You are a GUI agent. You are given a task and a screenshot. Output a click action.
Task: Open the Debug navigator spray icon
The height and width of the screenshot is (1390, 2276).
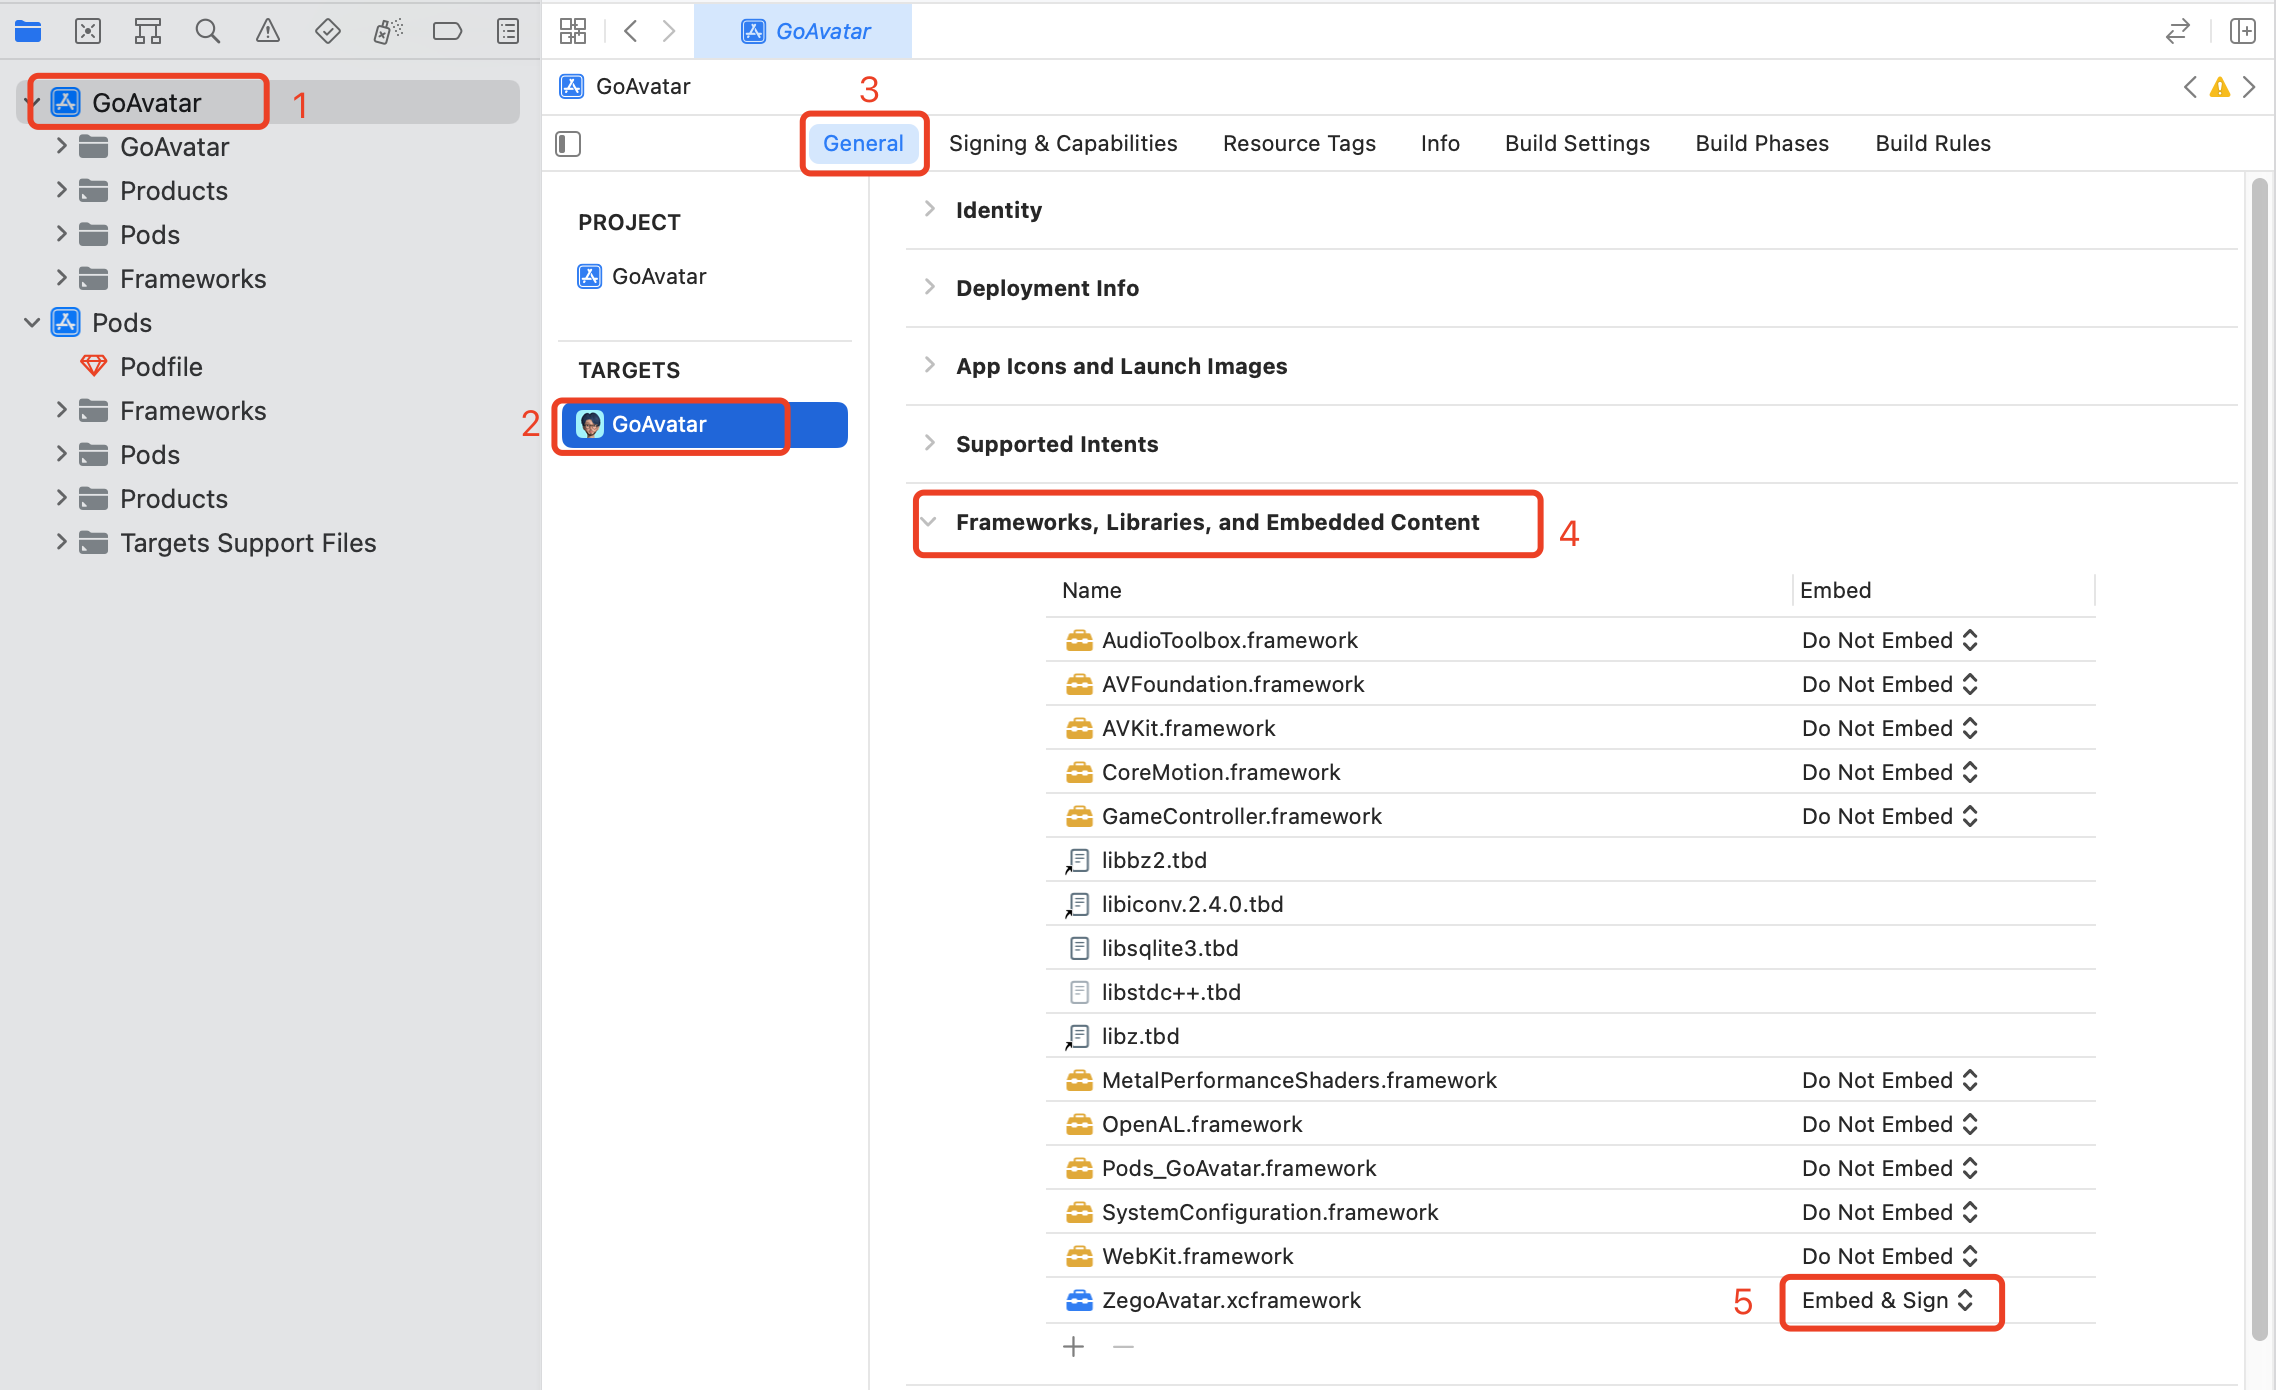388,32
